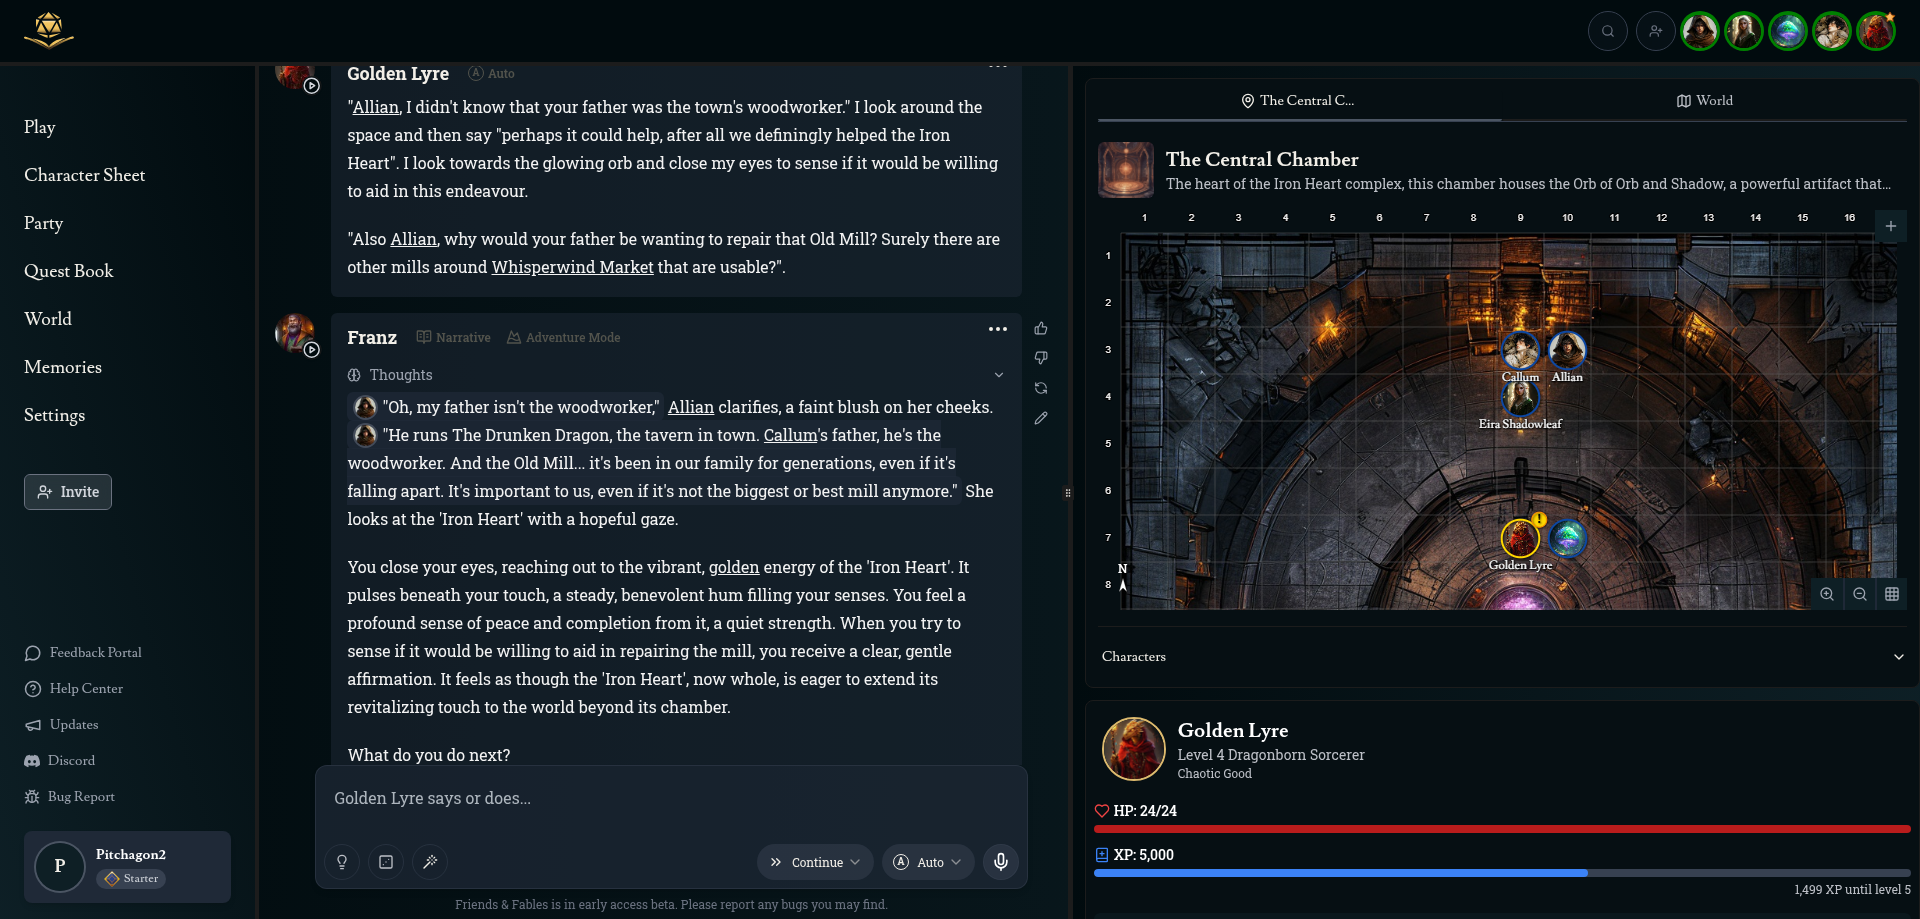The width and height of the screenshot is (1920, 919).
Task: Click the Golden Lyre message input field
Action: (x=670, y=799)
